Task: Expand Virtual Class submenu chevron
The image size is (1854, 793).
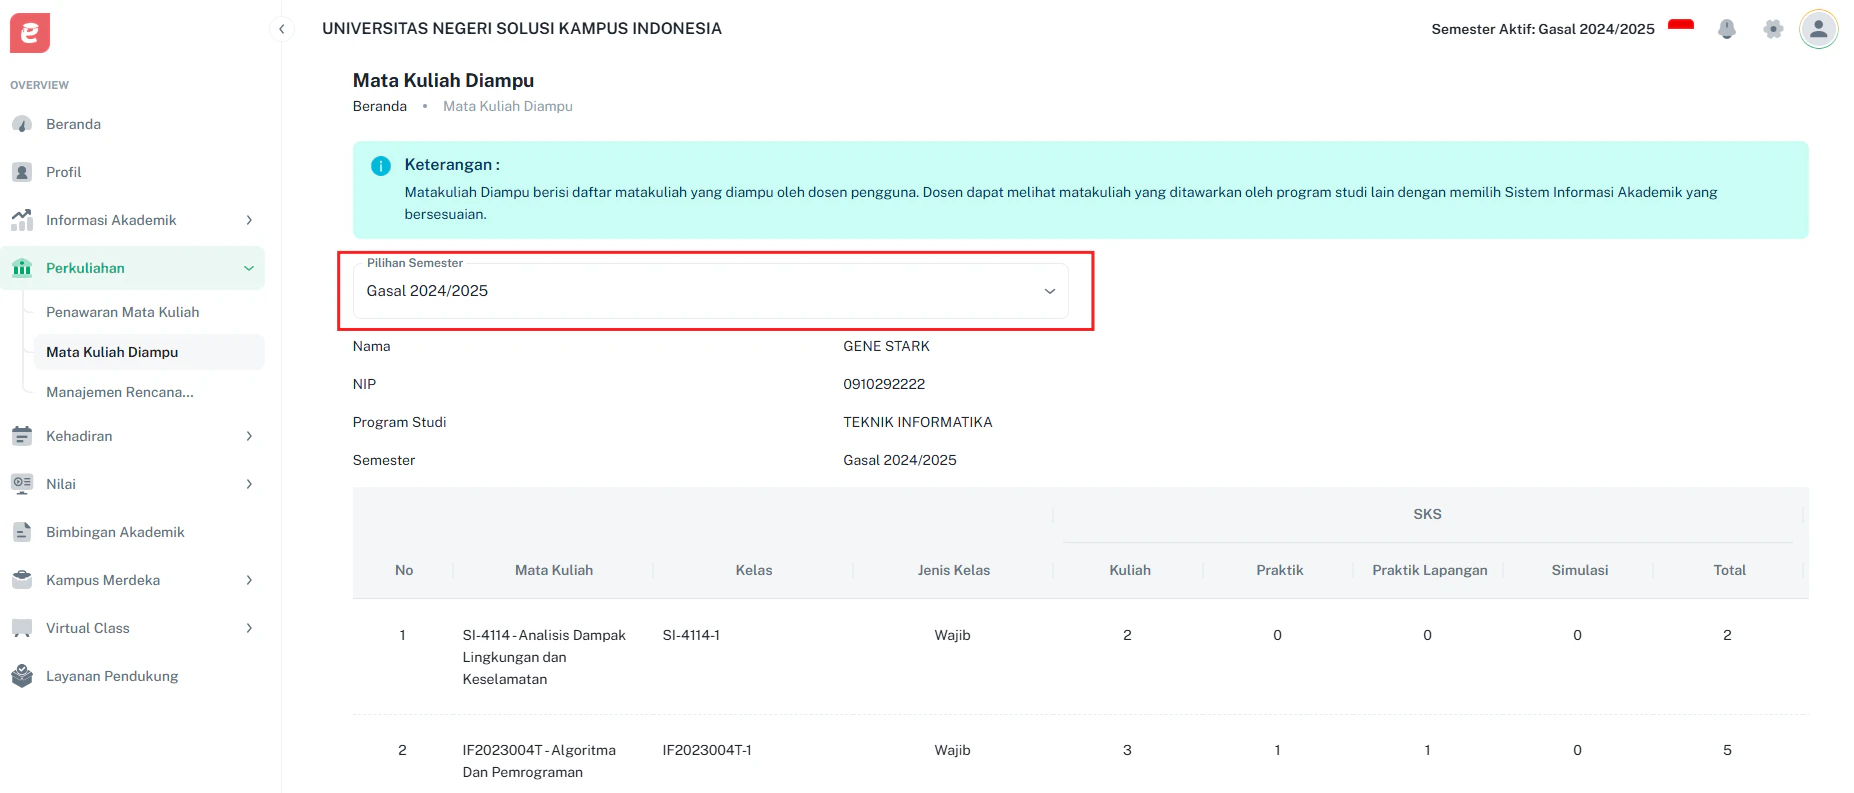Action: (249, 628)
